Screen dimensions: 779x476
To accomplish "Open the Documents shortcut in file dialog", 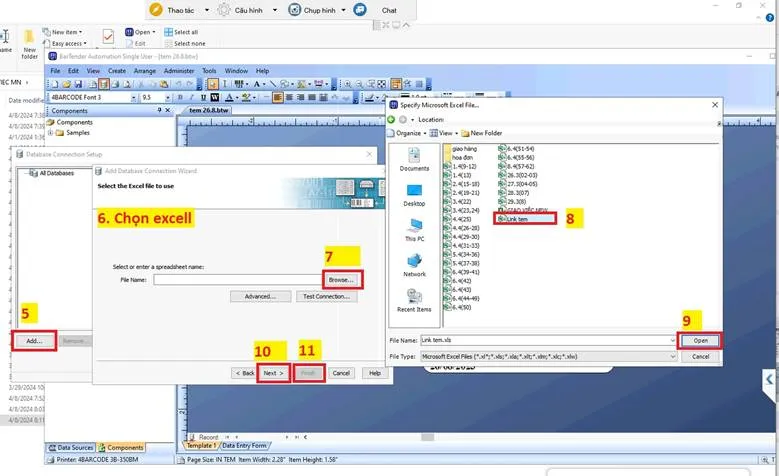I will (414, 157).
